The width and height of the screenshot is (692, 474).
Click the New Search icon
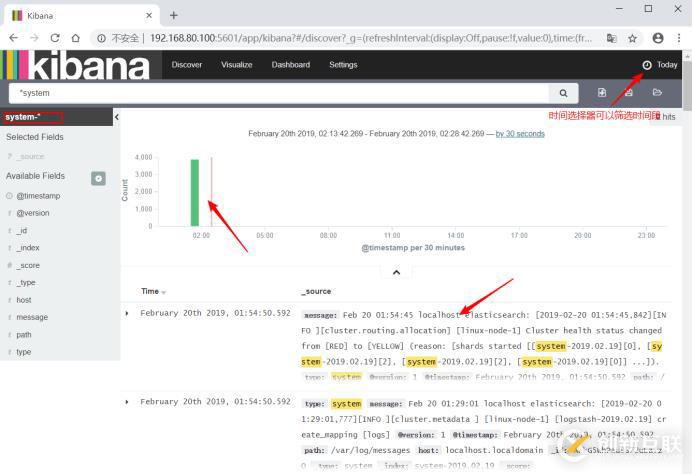click(602, 92)
